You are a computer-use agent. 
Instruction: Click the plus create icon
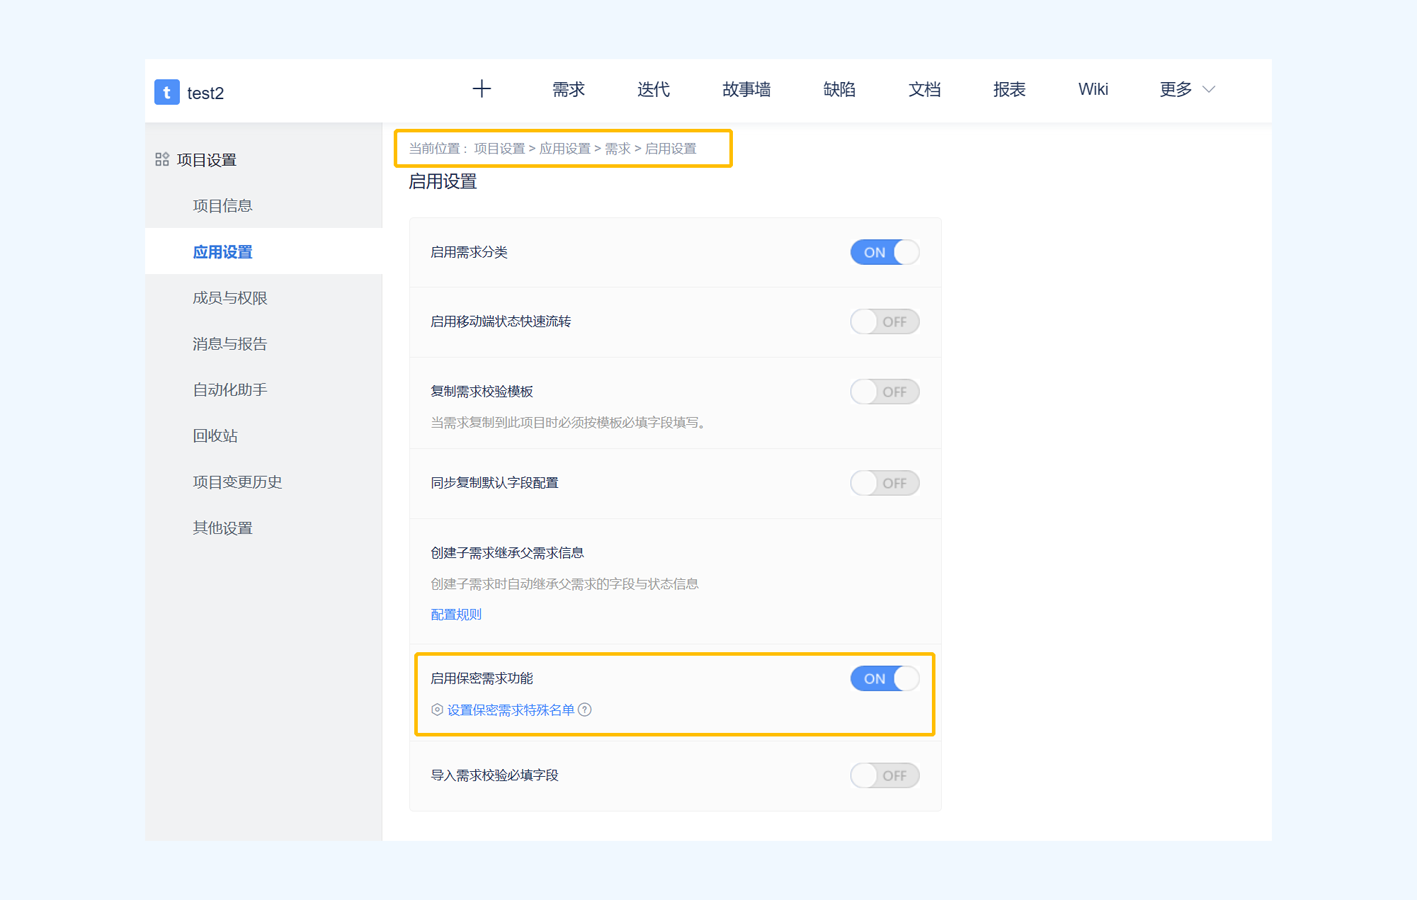[482, 89]
